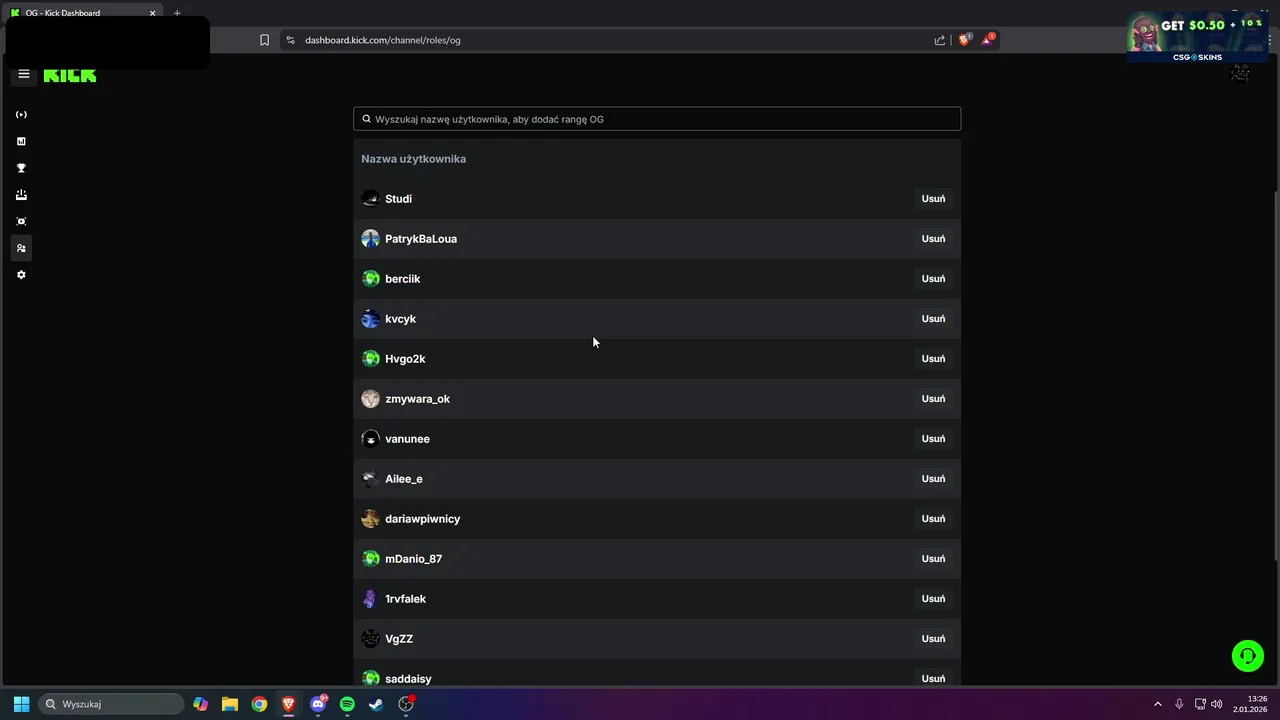Click the username dariawpiwnicy
The image size is (1280, 720).
422,519
